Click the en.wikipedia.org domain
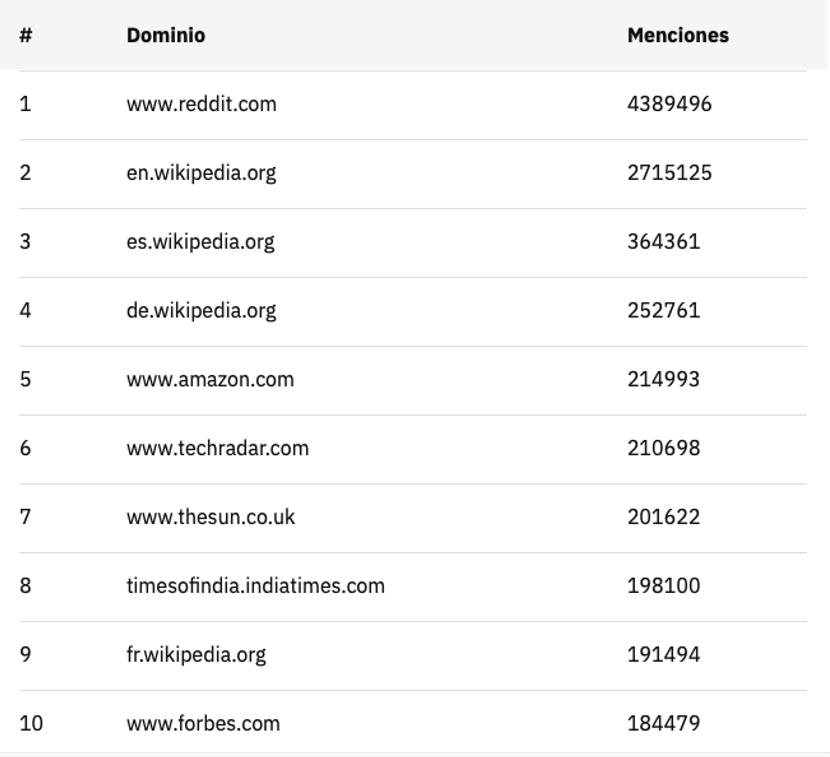Image resolution: width=830 pixels, height=757 pixels. pos(200,173)
